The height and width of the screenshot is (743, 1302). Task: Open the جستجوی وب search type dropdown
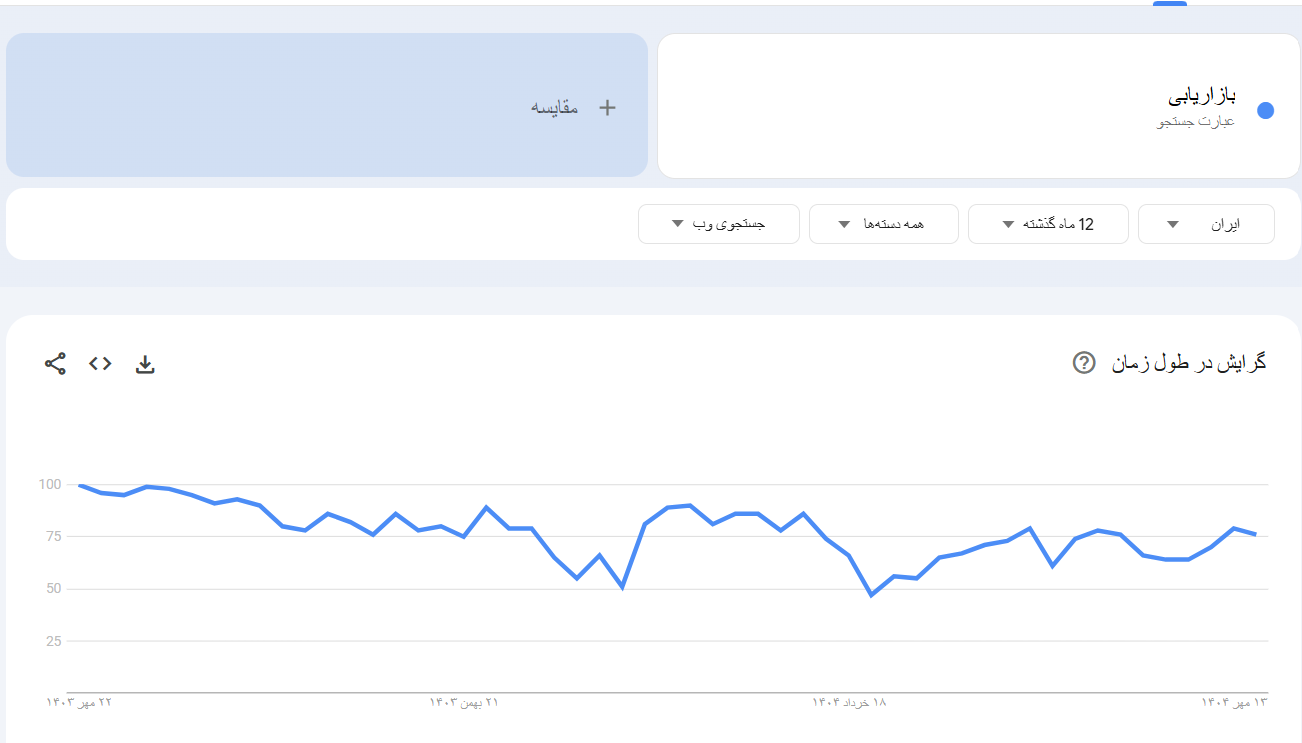[719, 224]
